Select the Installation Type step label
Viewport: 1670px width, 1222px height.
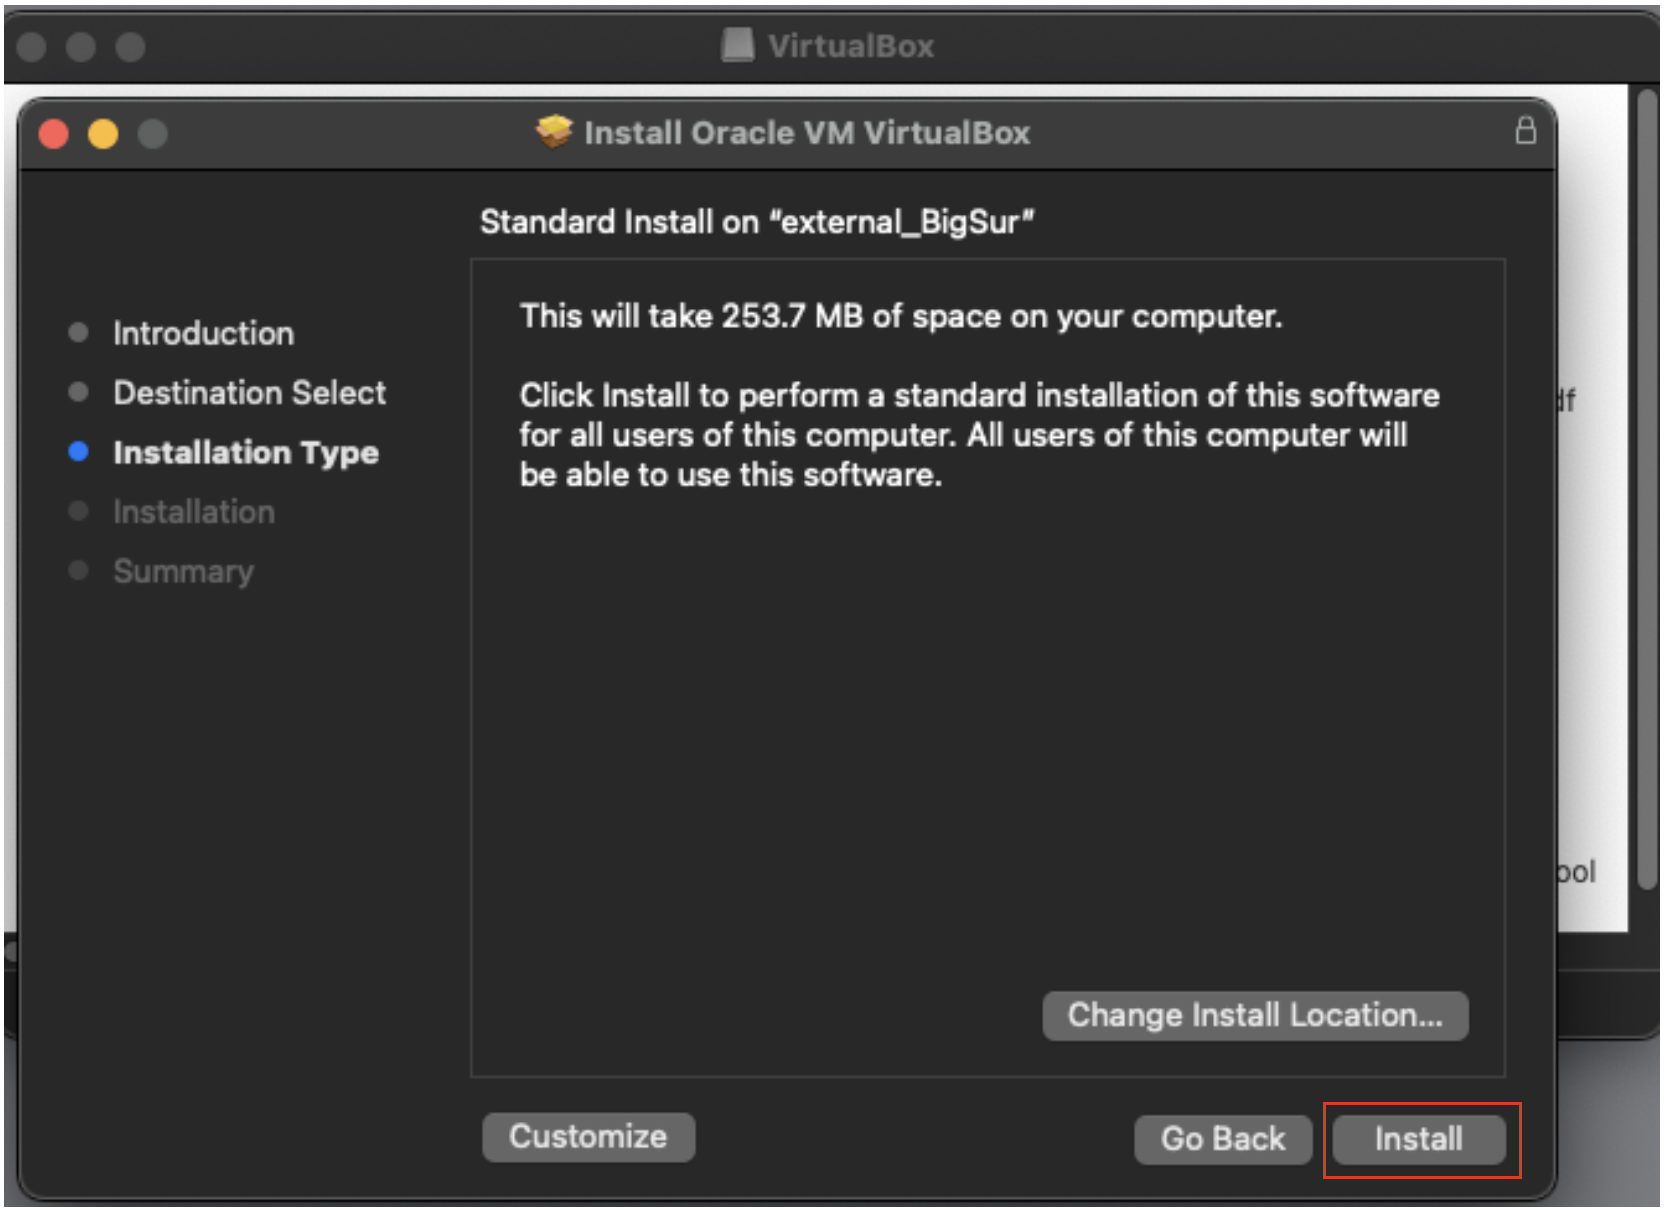pos(246,453)
